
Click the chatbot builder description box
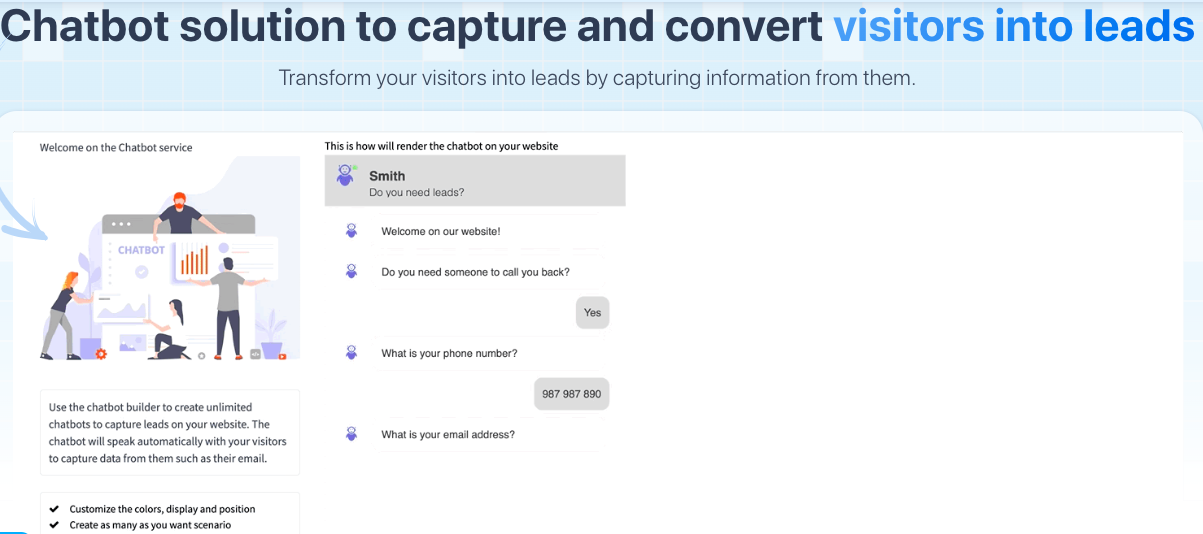pyautogui.click(x=170, y=433)
